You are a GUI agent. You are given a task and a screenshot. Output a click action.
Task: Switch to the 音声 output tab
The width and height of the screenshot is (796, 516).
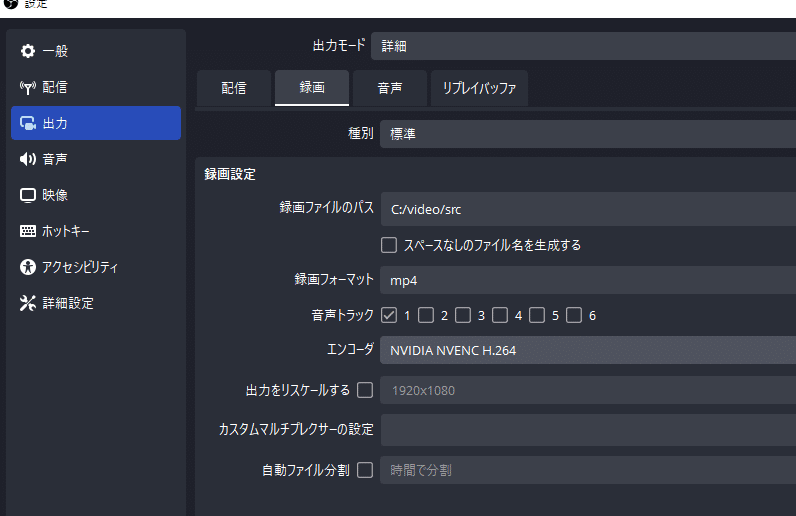coord(390,88)
